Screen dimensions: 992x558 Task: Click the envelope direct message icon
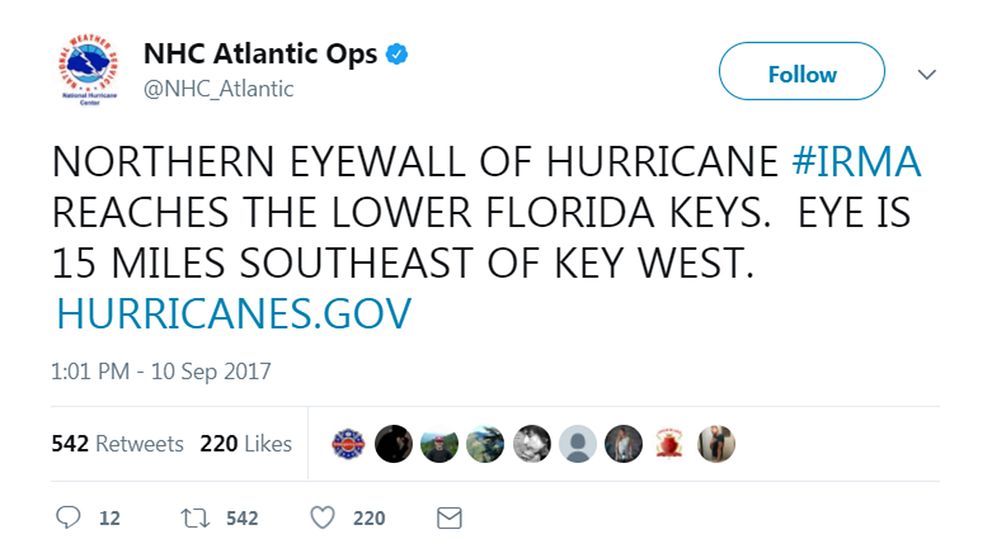[x=450, y=517]
